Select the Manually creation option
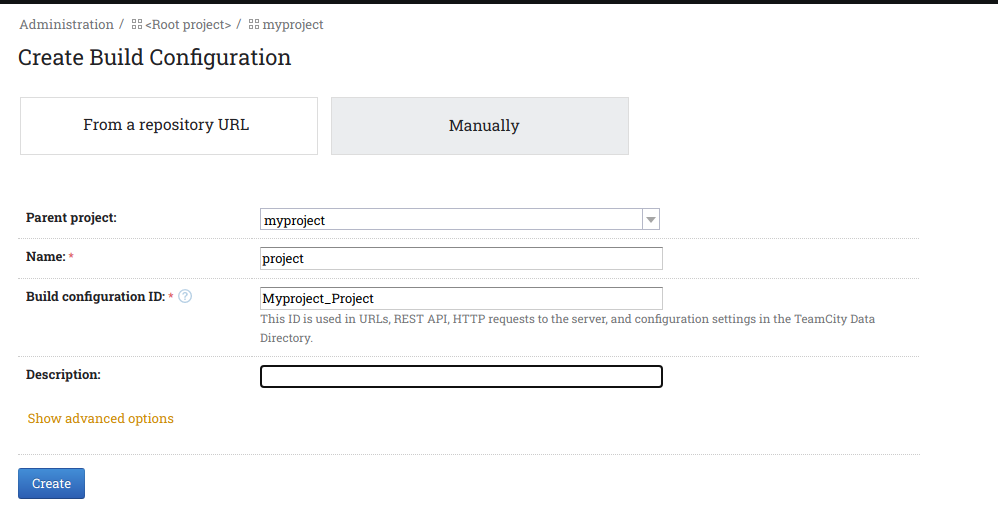The width and height of the screenshot is (998, 520). (480, 125)
